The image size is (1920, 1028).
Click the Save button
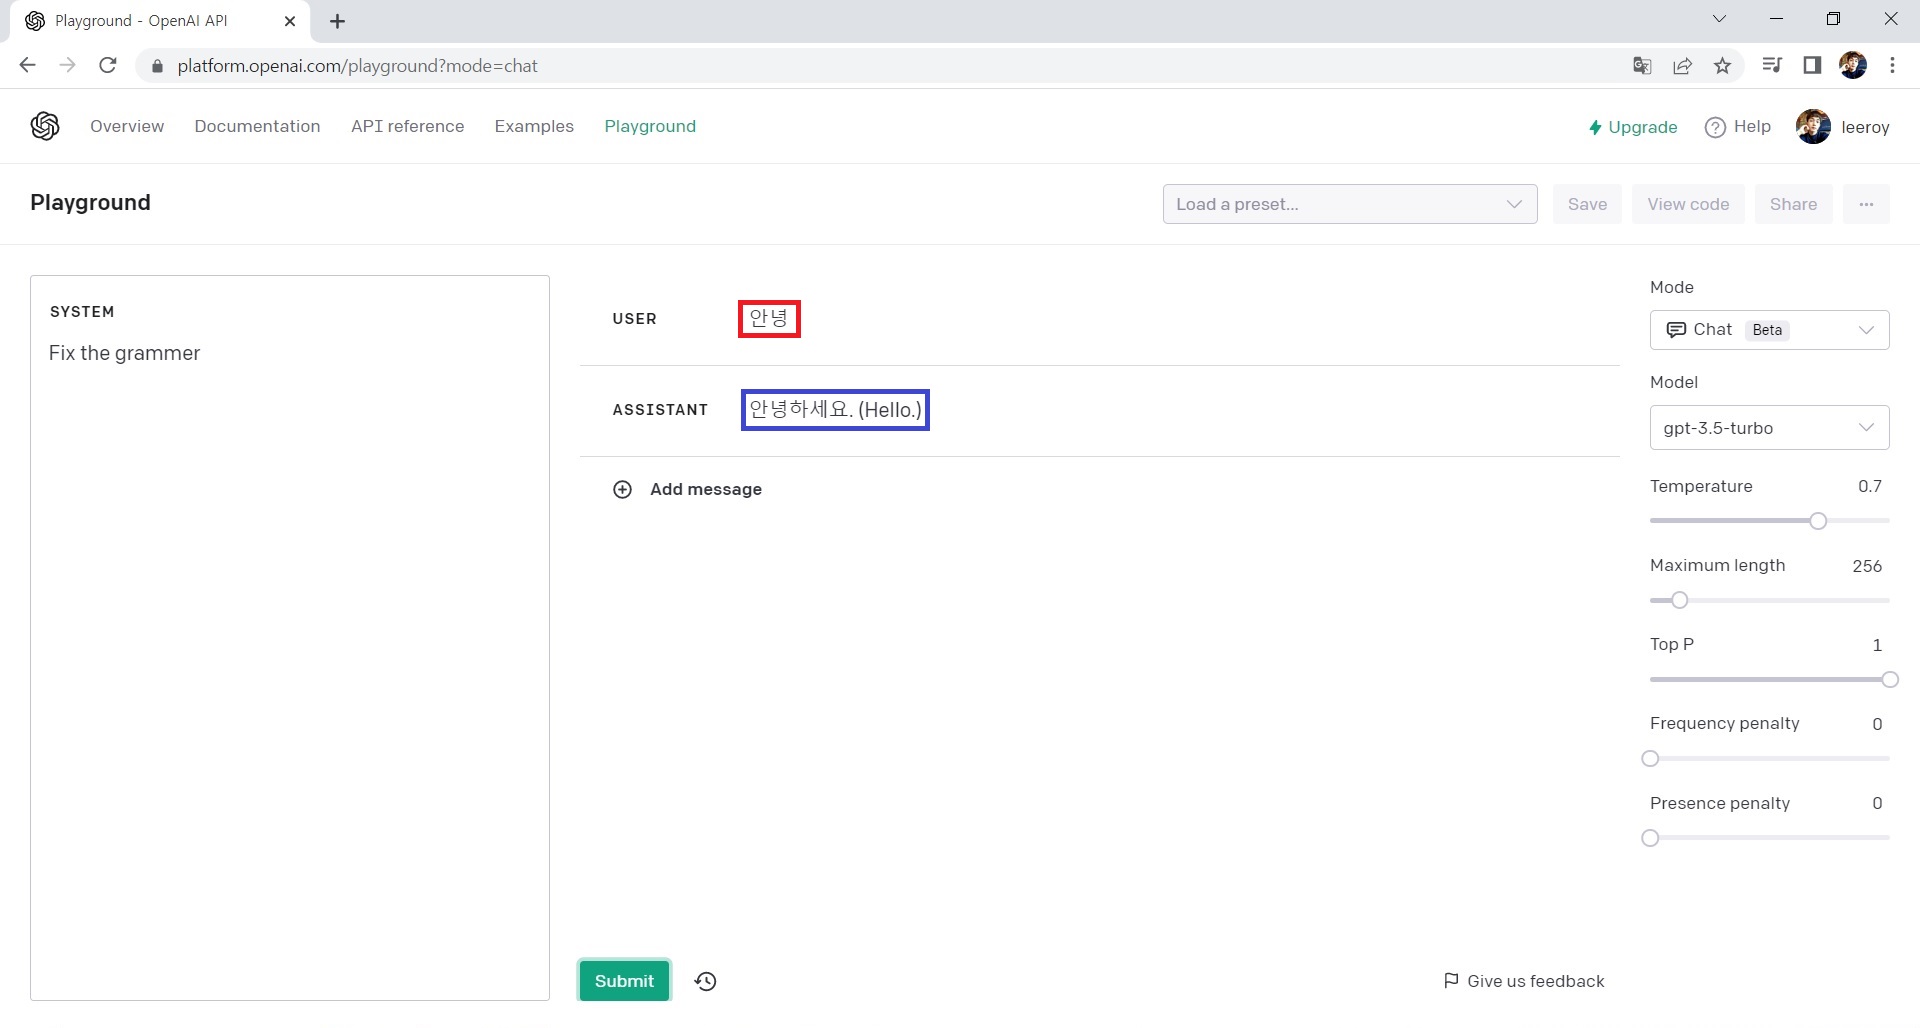tap(1587, 204)
